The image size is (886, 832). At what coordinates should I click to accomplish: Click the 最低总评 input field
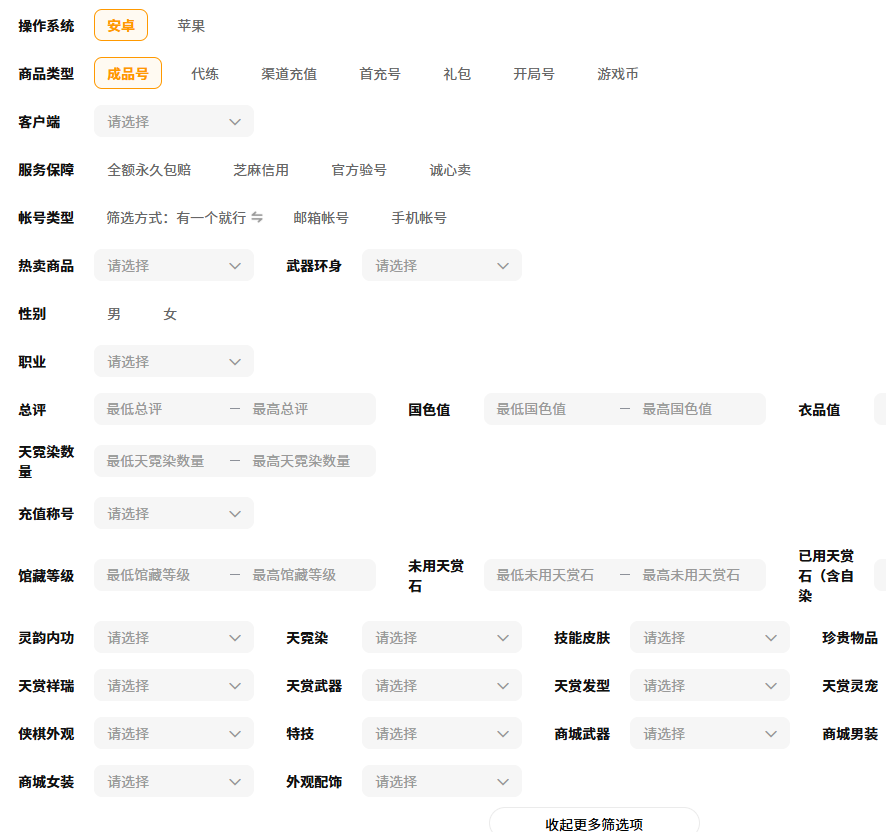point(160,409)
